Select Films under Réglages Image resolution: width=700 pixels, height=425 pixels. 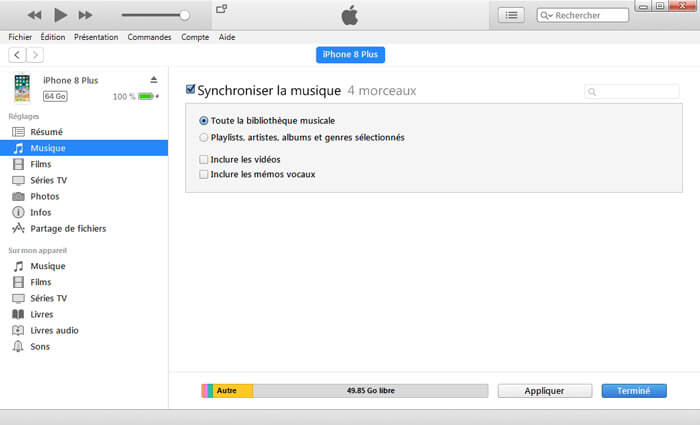pos(84,164)
